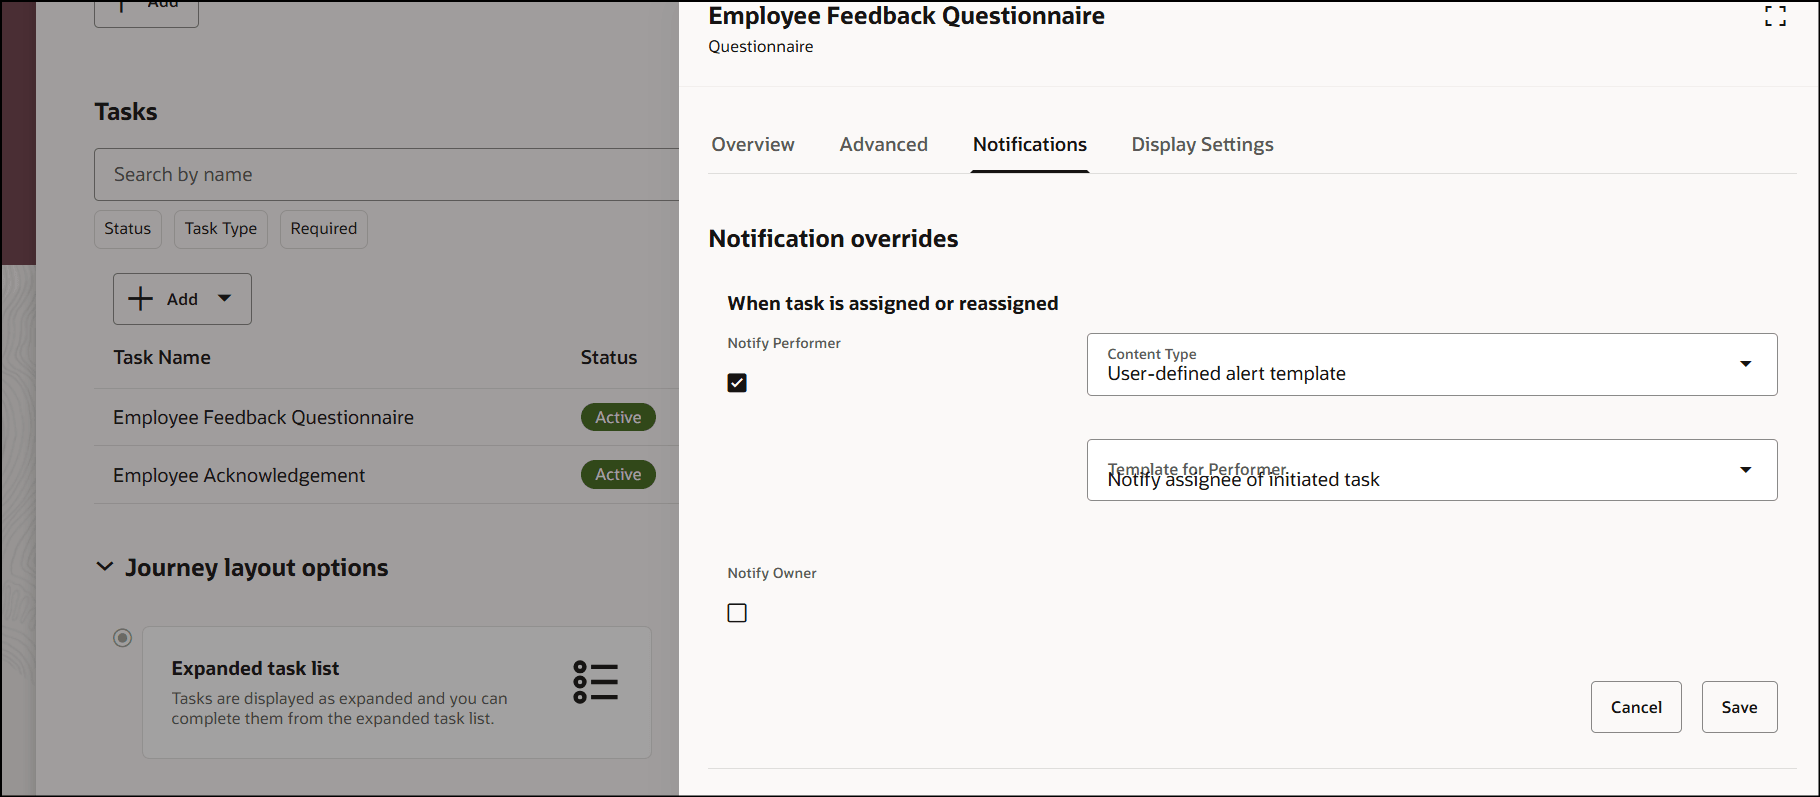The width and height of the screenshot is (1820, 797).
Task: Collapse the Journey layout options section
Action: (105, 567)
